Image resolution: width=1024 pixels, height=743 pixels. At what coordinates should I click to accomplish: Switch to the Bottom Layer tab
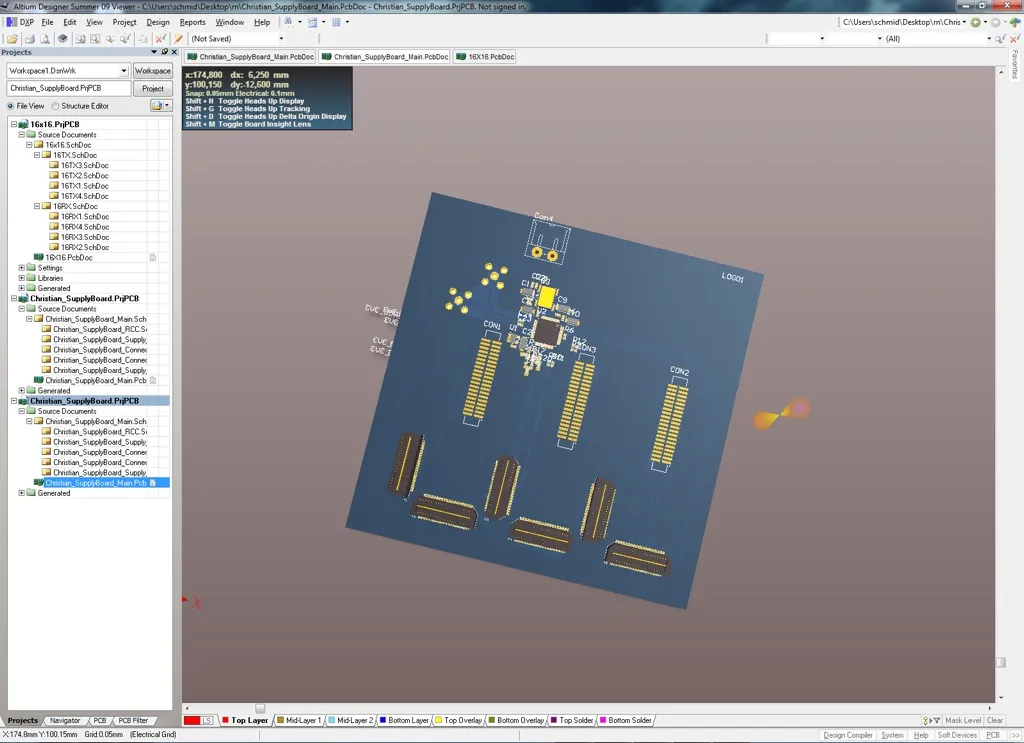pos(404,720)
